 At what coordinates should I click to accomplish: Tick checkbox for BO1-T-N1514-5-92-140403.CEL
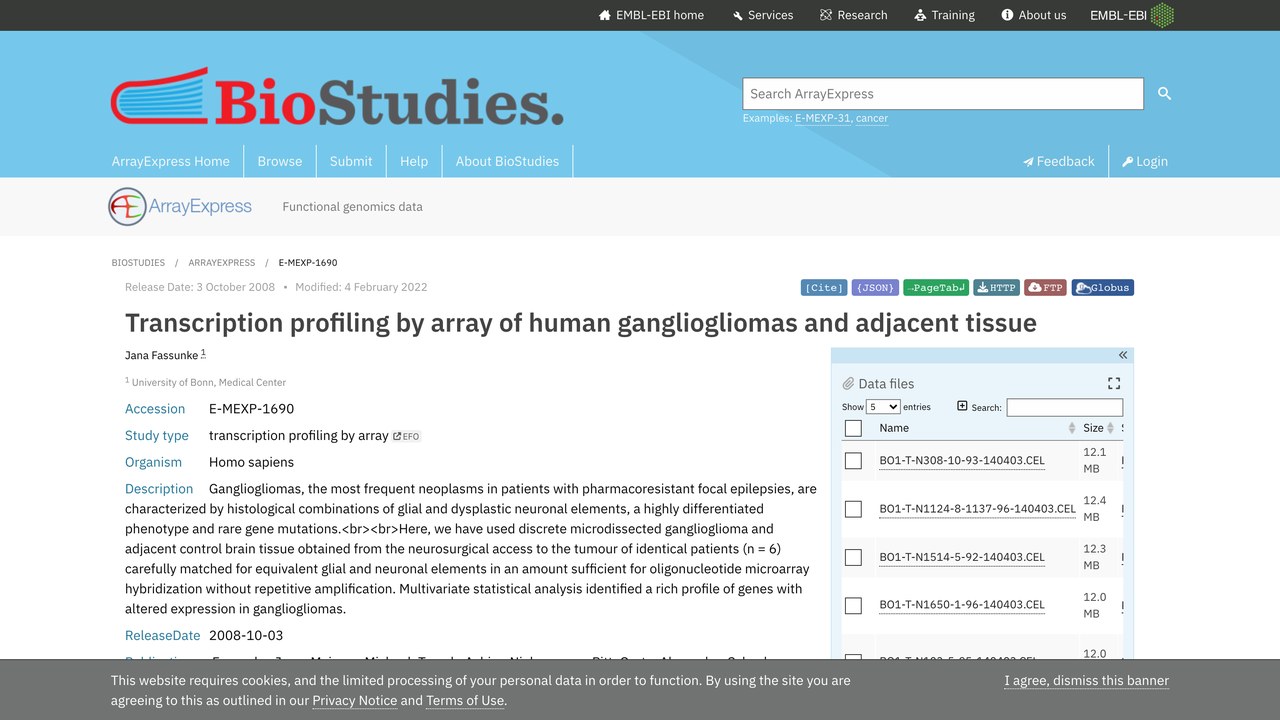coord(853,557)
